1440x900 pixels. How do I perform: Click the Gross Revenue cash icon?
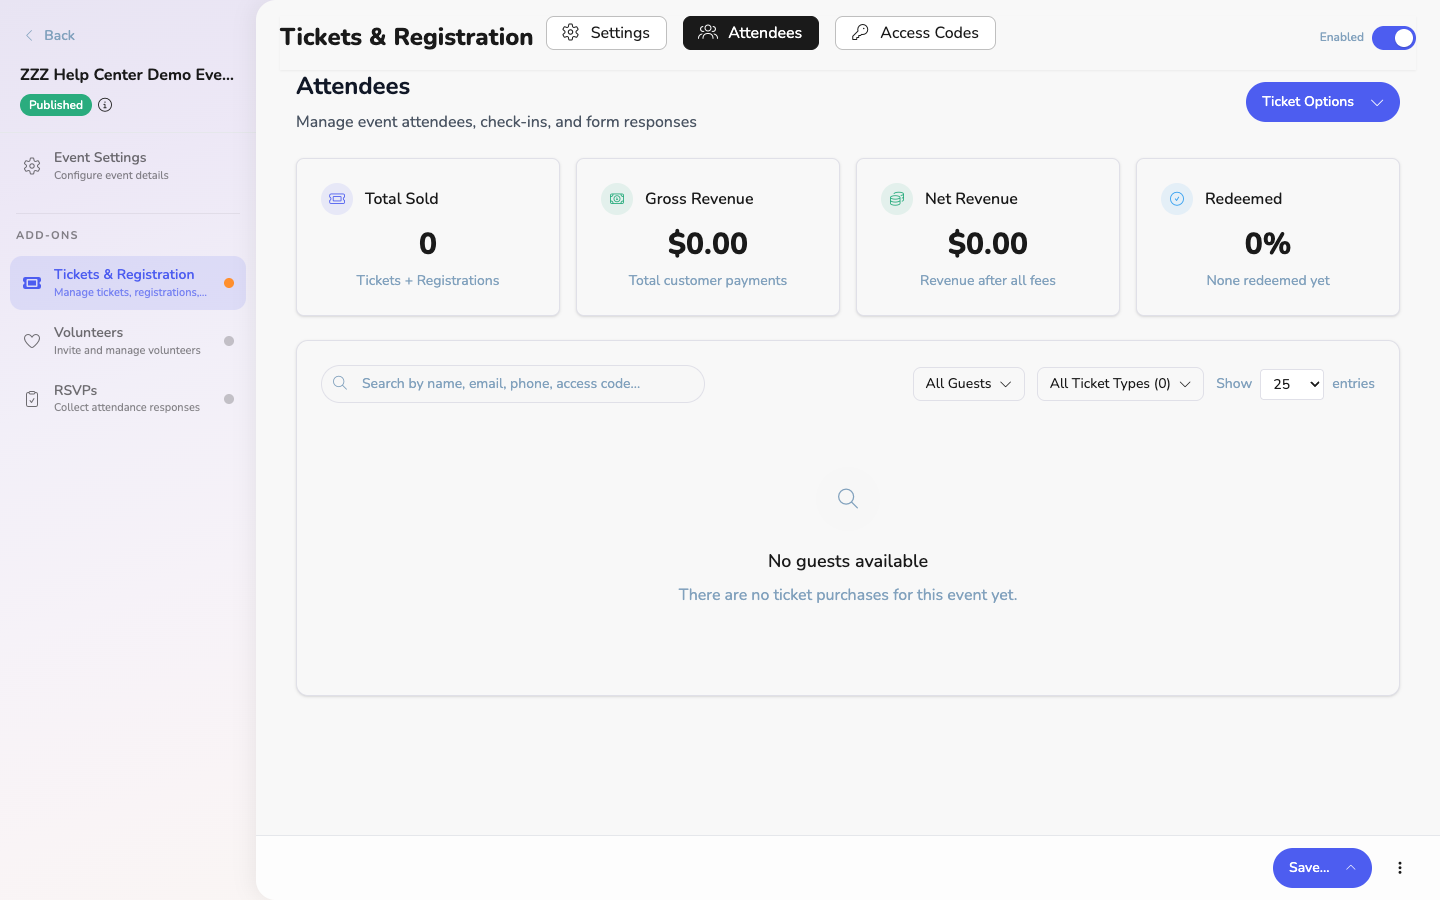click(617, 199)
